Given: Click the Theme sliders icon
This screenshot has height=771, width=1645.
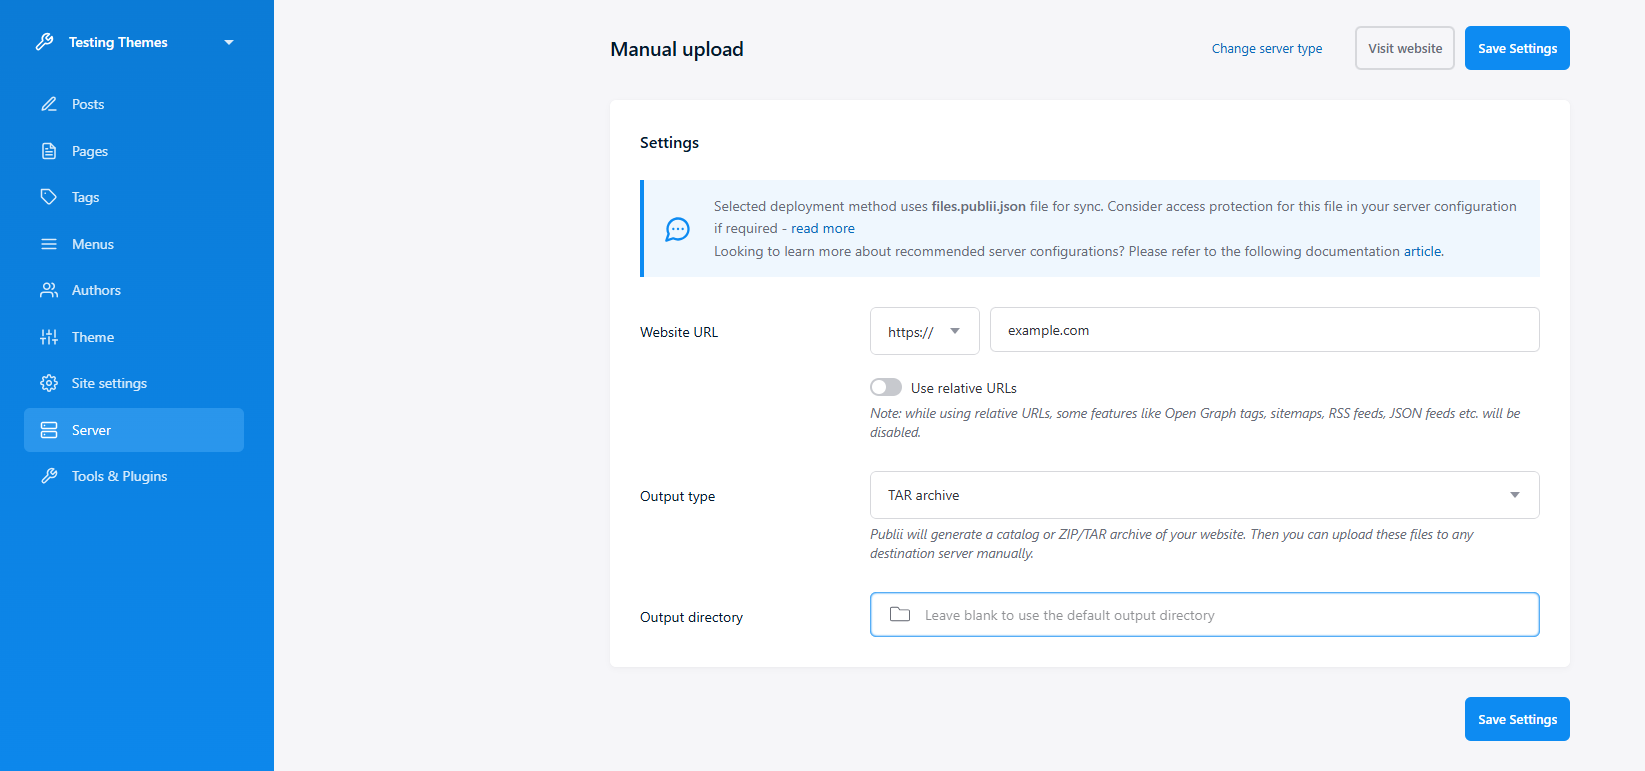Looking at the screenshot, I should (48, 337).
